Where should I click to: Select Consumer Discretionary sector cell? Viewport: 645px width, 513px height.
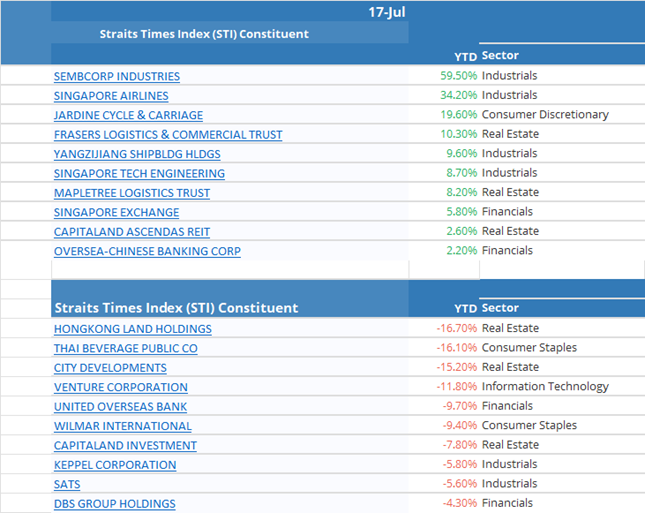click(x=545, y=114)
